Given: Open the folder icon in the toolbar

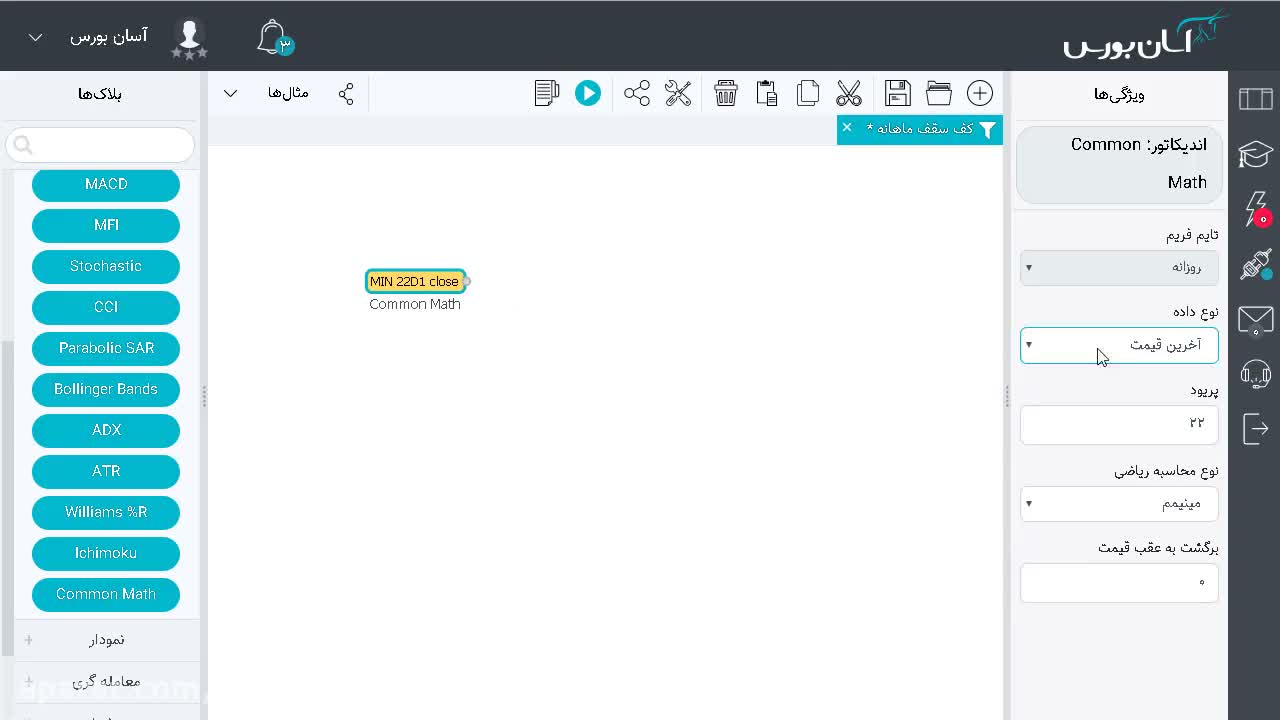Looking at the screenshot, I should coord(939,93).
